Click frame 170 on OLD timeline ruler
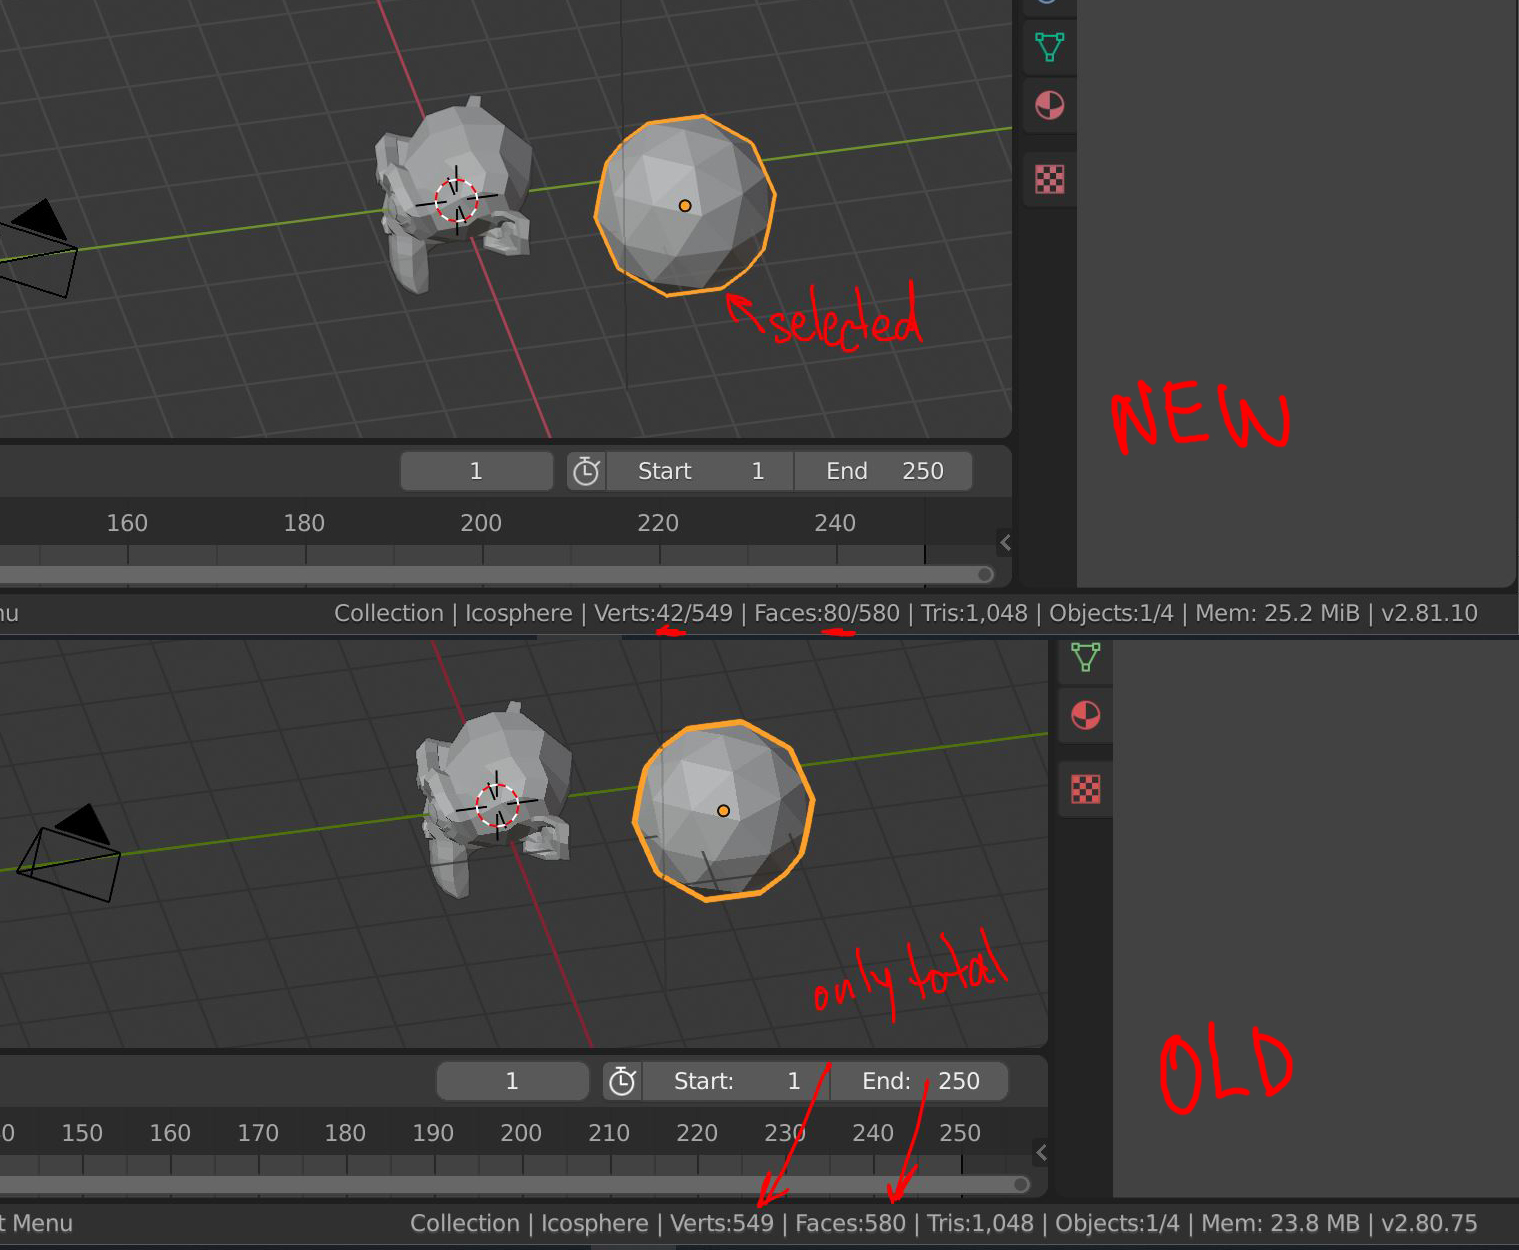 click(x=258, y=1133)
